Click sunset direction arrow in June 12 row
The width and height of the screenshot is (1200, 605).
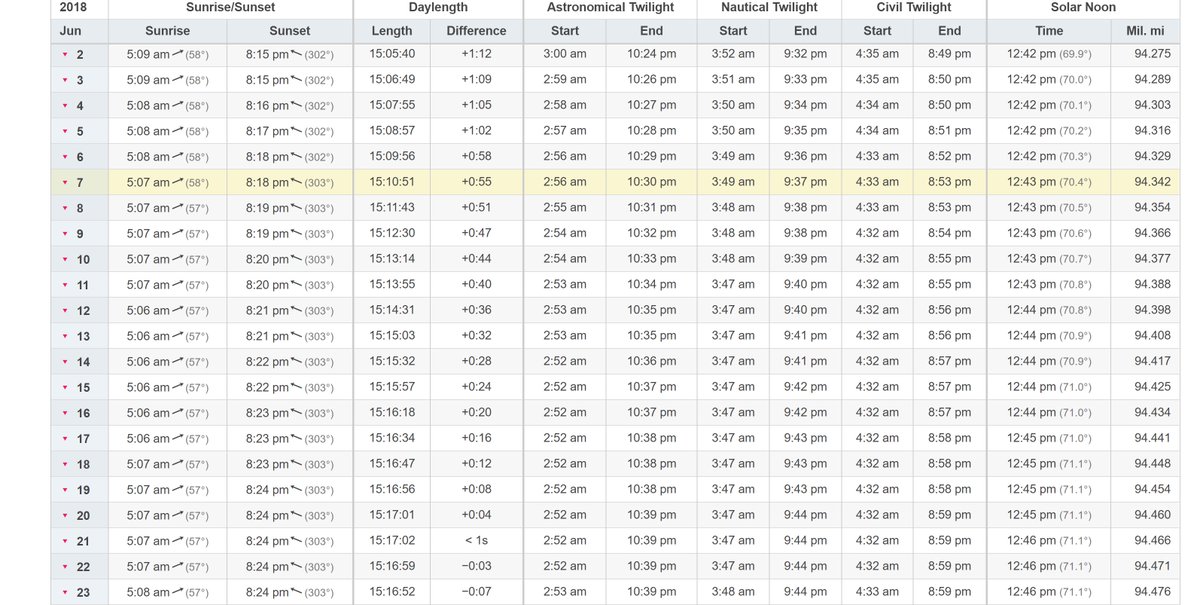(297, 310)
